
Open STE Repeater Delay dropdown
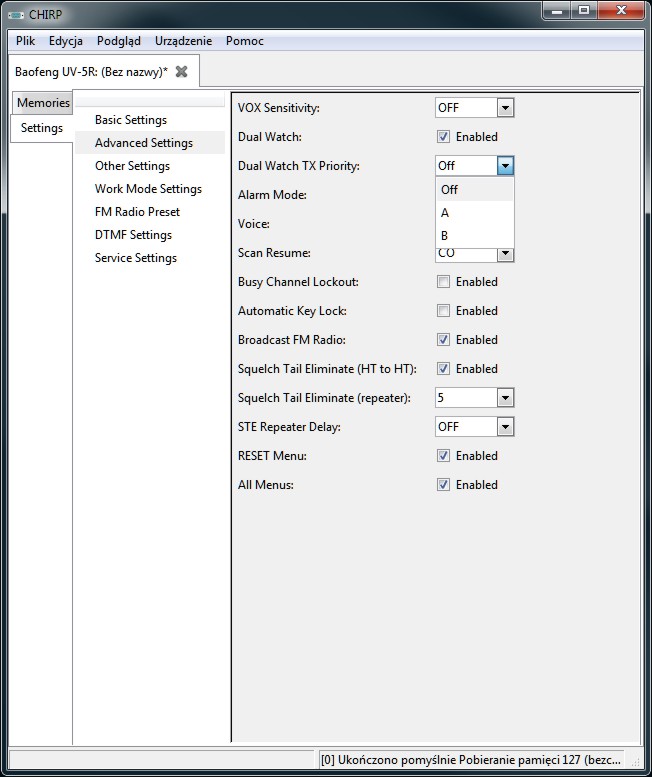(x=505, y=427)
